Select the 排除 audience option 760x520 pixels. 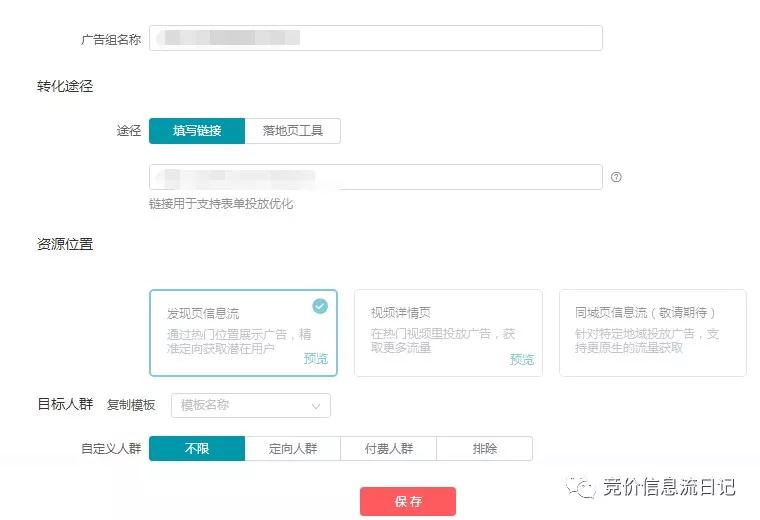485,449
